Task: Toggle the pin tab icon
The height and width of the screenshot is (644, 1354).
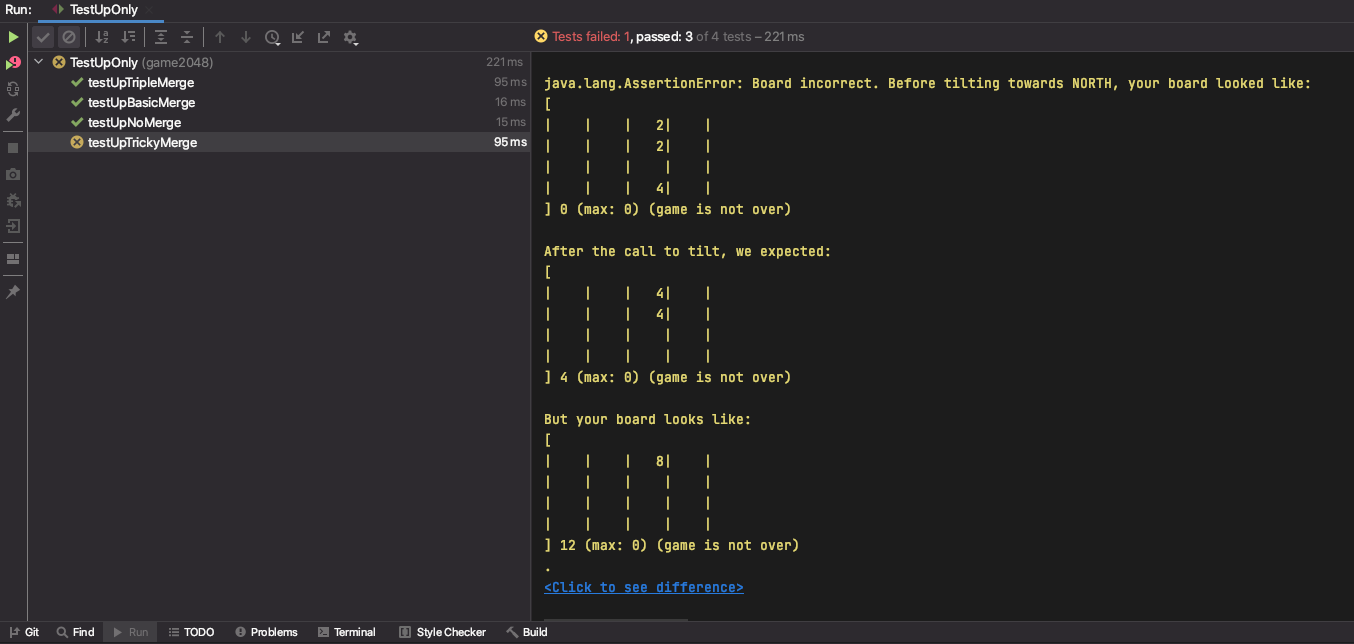Action: coord(13,292)
